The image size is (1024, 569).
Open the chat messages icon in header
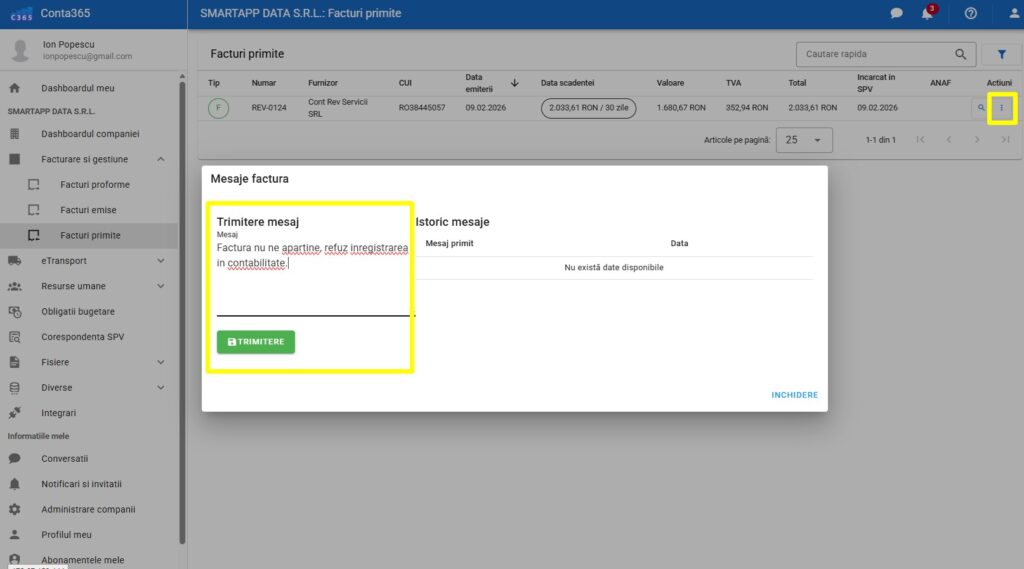(x=896, y=14)
